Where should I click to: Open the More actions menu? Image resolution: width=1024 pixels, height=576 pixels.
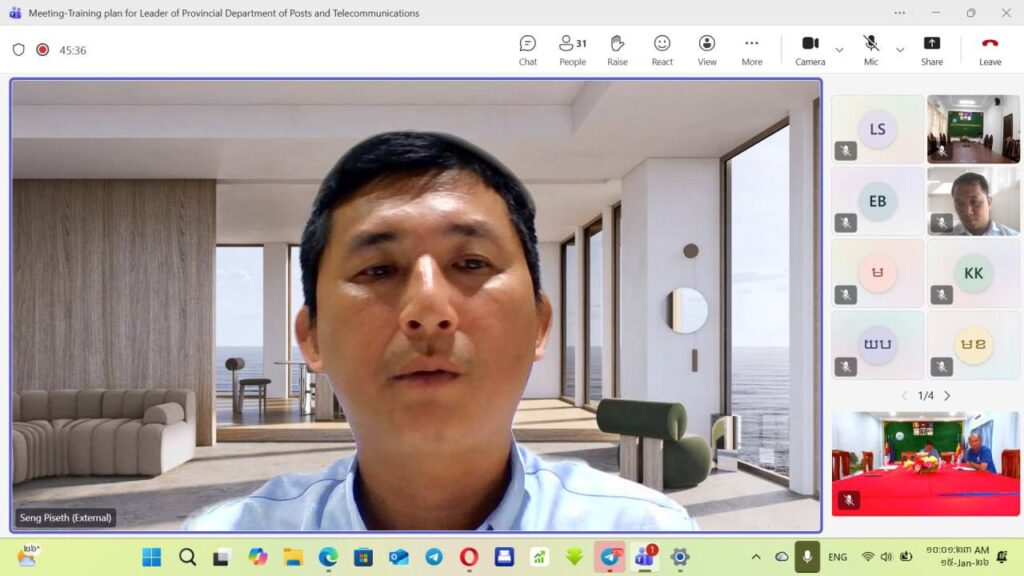point(752,50)
